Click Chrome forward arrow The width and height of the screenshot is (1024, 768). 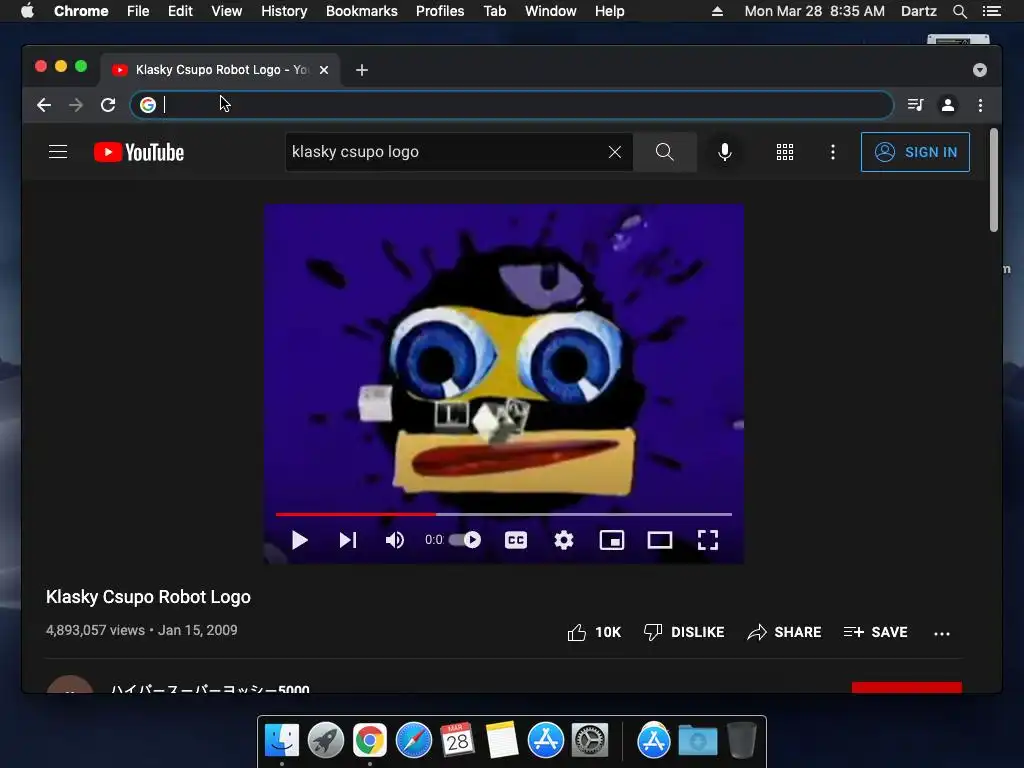pyautogui.click(x=76, y=105)
